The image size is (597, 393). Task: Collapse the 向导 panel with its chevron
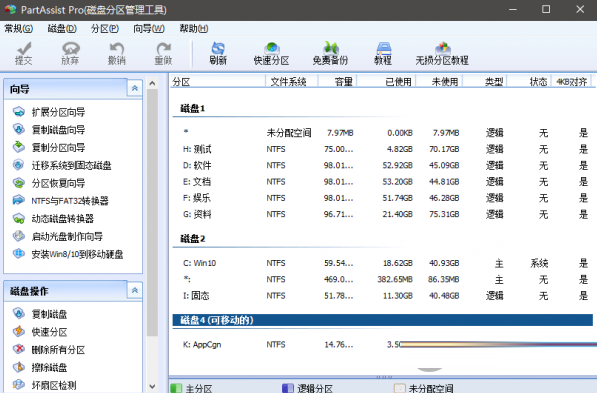134,88
